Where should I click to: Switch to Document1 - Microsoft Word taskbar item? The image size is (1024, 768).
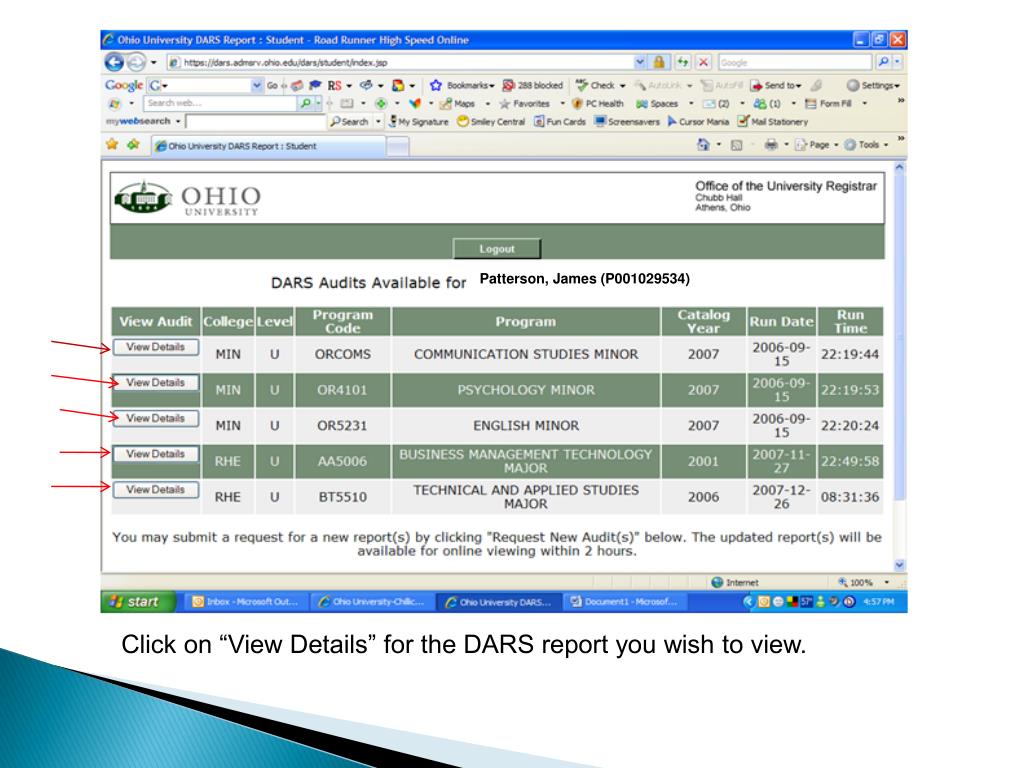[x=626, y=601]
